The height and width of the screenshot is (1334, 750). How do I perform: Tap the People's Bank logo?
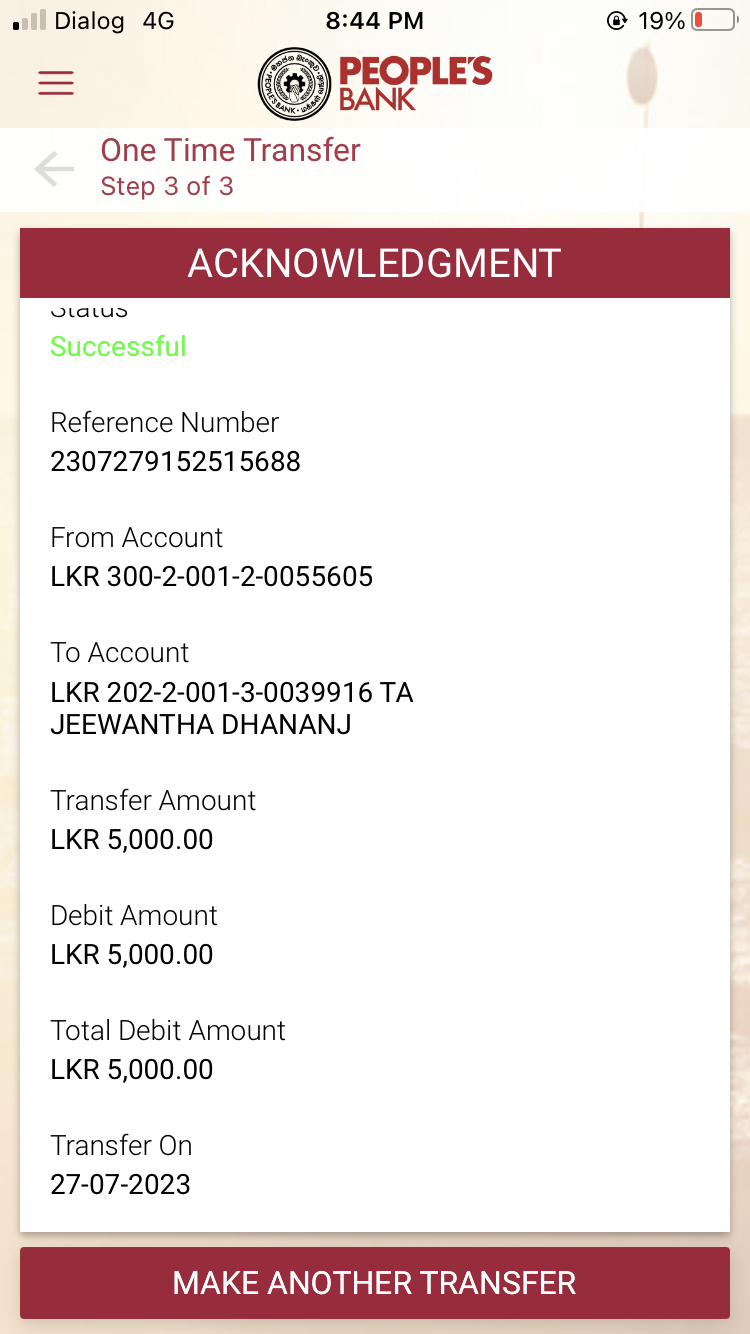tap(375, 83)
